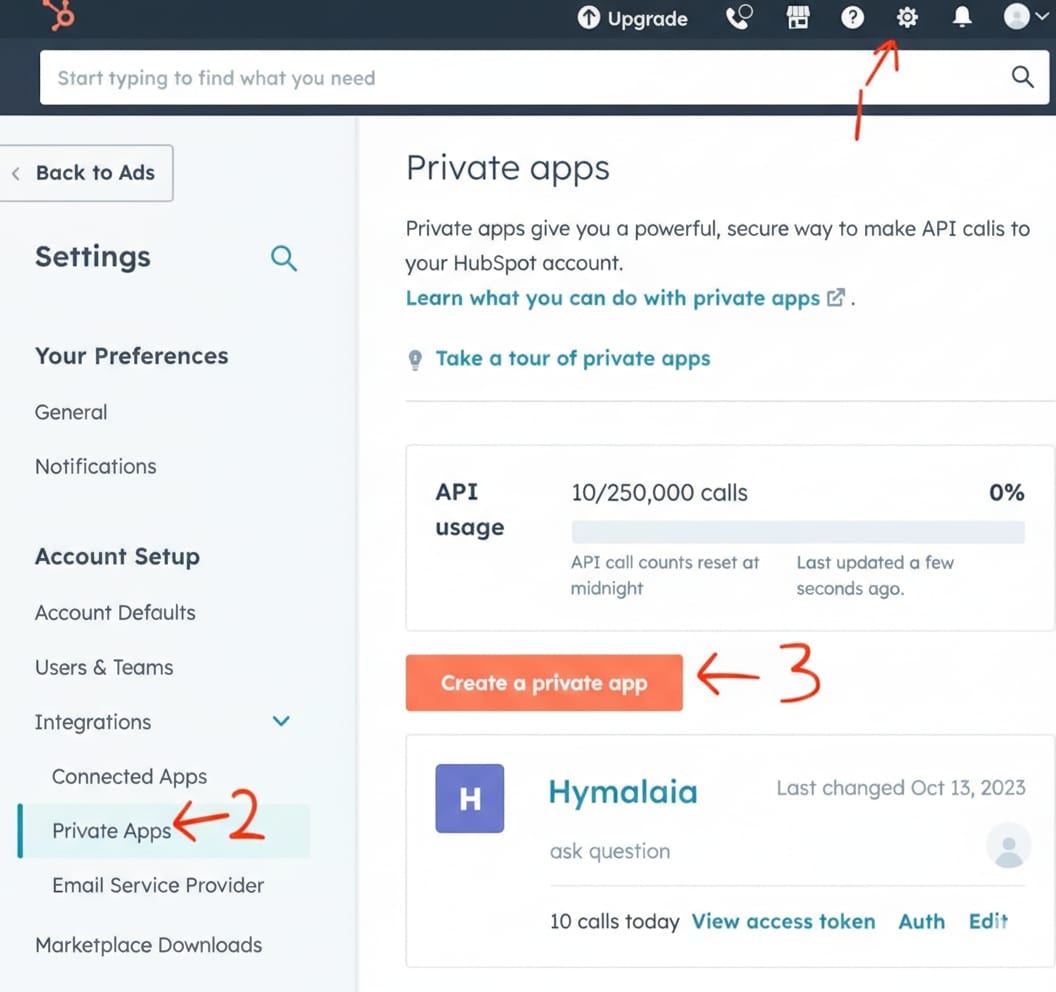This screenshot has width=1056, height=992.
Task: Expand the Back to Ads chevron
Action: [16, 172]
